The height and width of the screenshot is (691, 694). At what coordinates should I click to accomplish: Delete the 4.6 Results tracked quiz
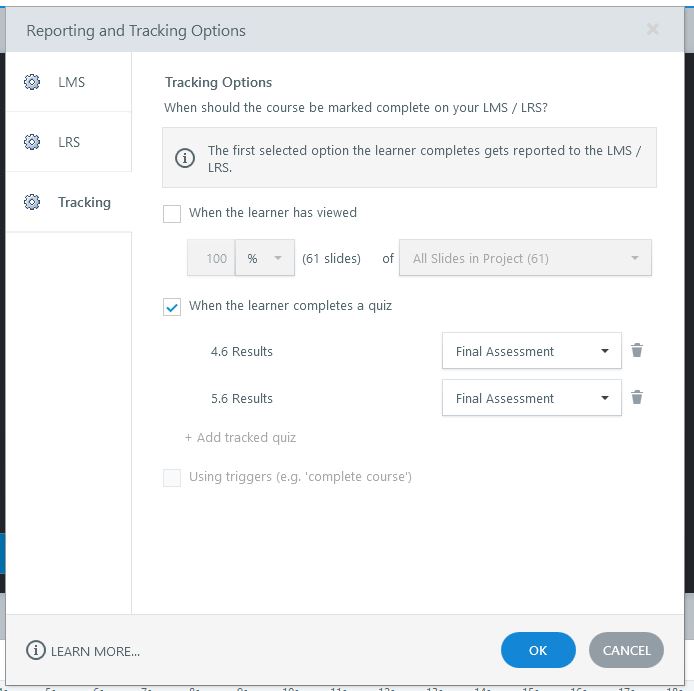pyautogui.click(x=637, y=351)
